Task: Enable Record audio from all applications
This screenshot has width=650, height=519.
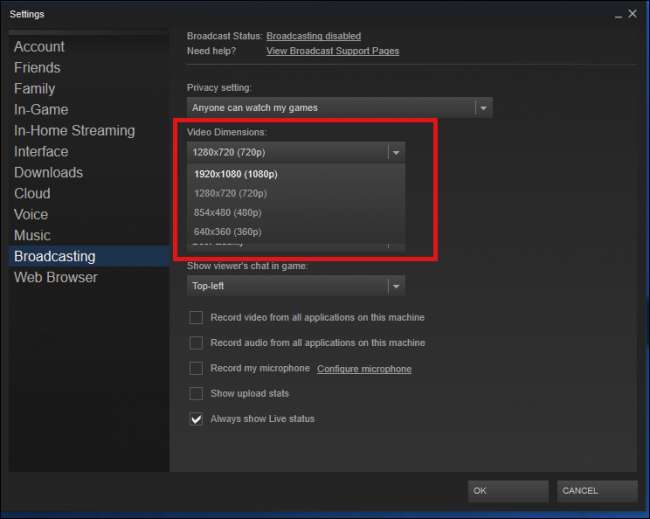Action: pyautogui.click(x=196, y=343)
